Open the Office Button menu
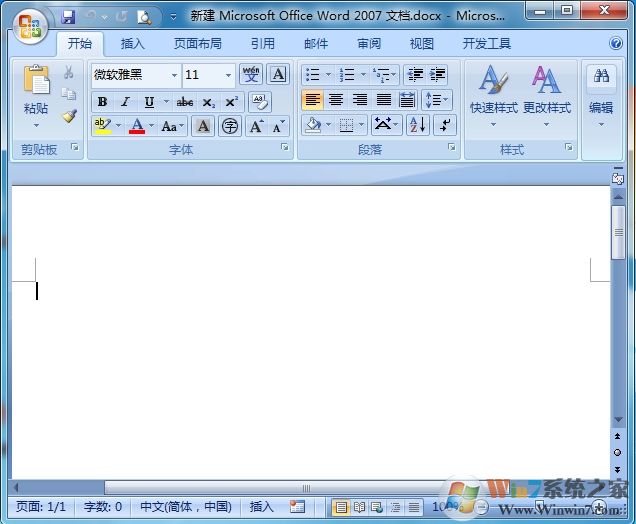 (30, 27)
